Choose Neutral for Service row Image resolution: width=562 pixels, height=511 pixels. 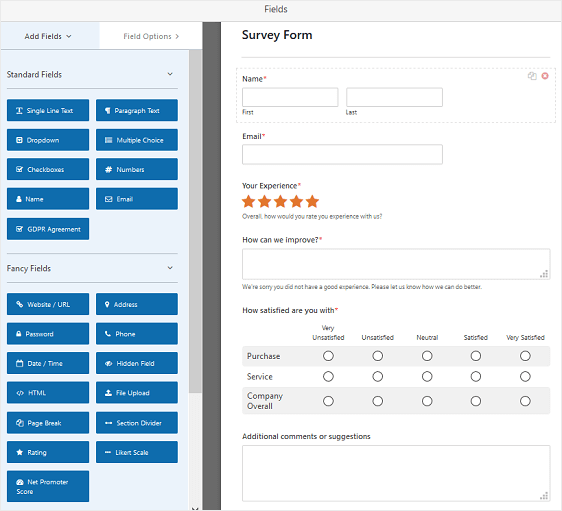[x=427, y=377]
